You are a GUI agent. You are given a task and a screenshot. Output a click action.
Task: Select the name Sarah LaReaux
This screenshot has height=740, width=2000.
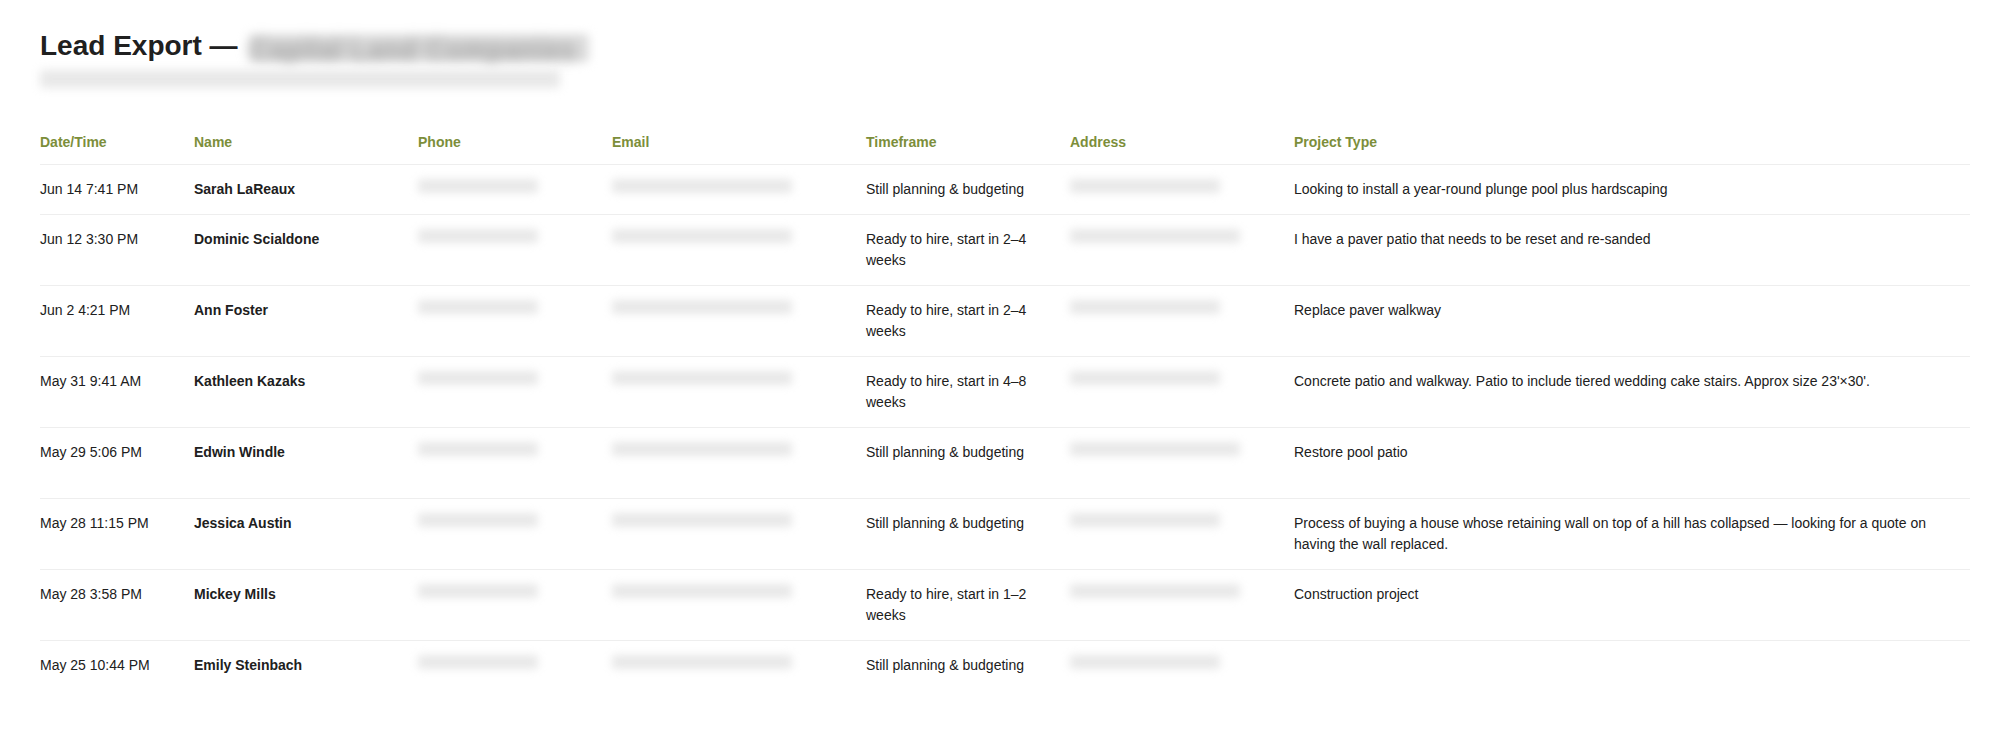(x=244, y=189)
